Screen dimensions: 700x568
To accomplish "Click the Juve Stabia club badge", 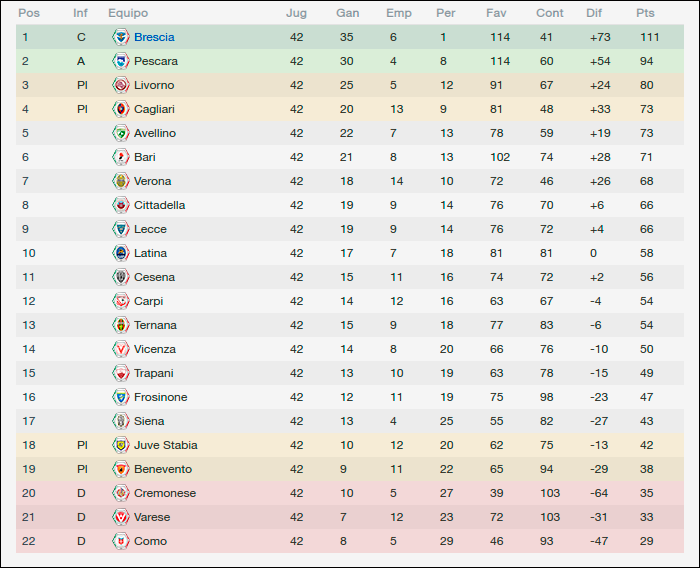I will (121, 445).
